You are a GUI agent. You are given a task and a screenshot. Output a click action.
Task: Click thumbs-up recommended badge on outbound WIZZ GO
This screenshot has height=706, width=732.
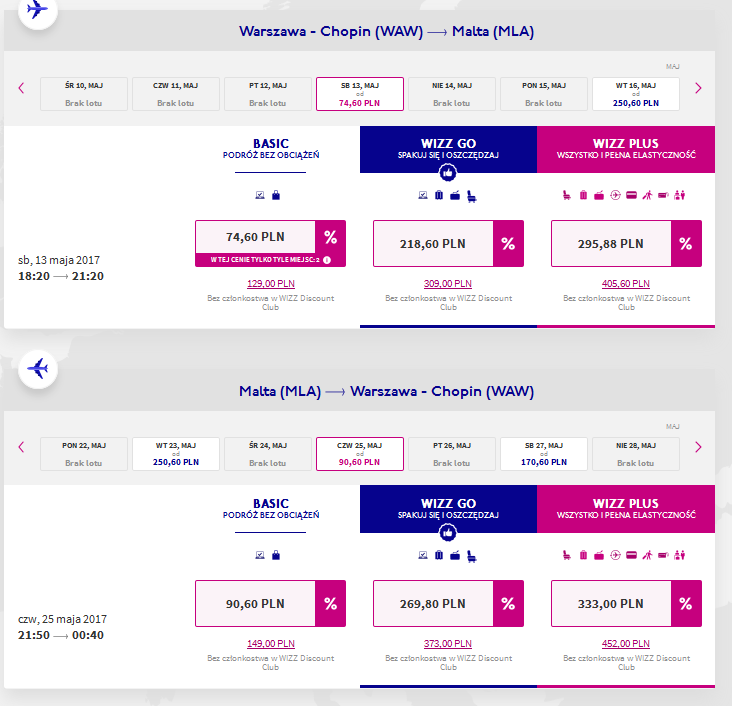(448, 173)
